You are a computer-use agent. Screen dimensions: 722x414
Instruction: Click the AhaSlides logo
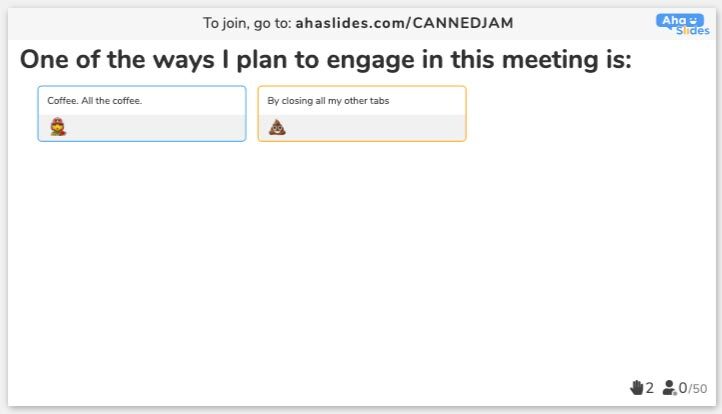[x=683, y=24]
